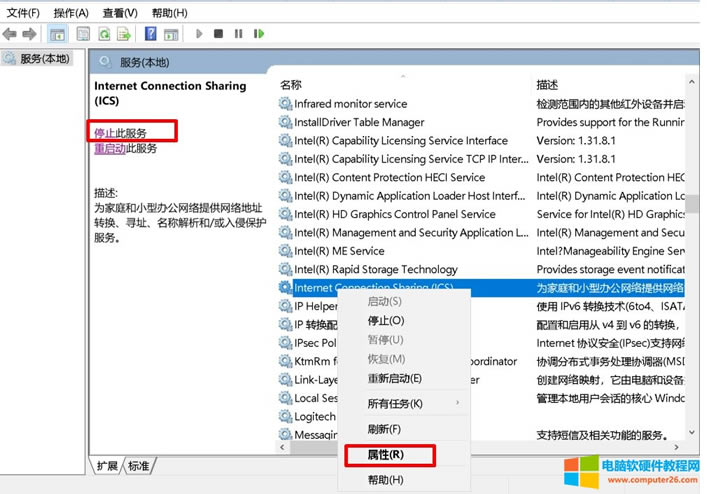Click the Start service play button

[199, 34]
